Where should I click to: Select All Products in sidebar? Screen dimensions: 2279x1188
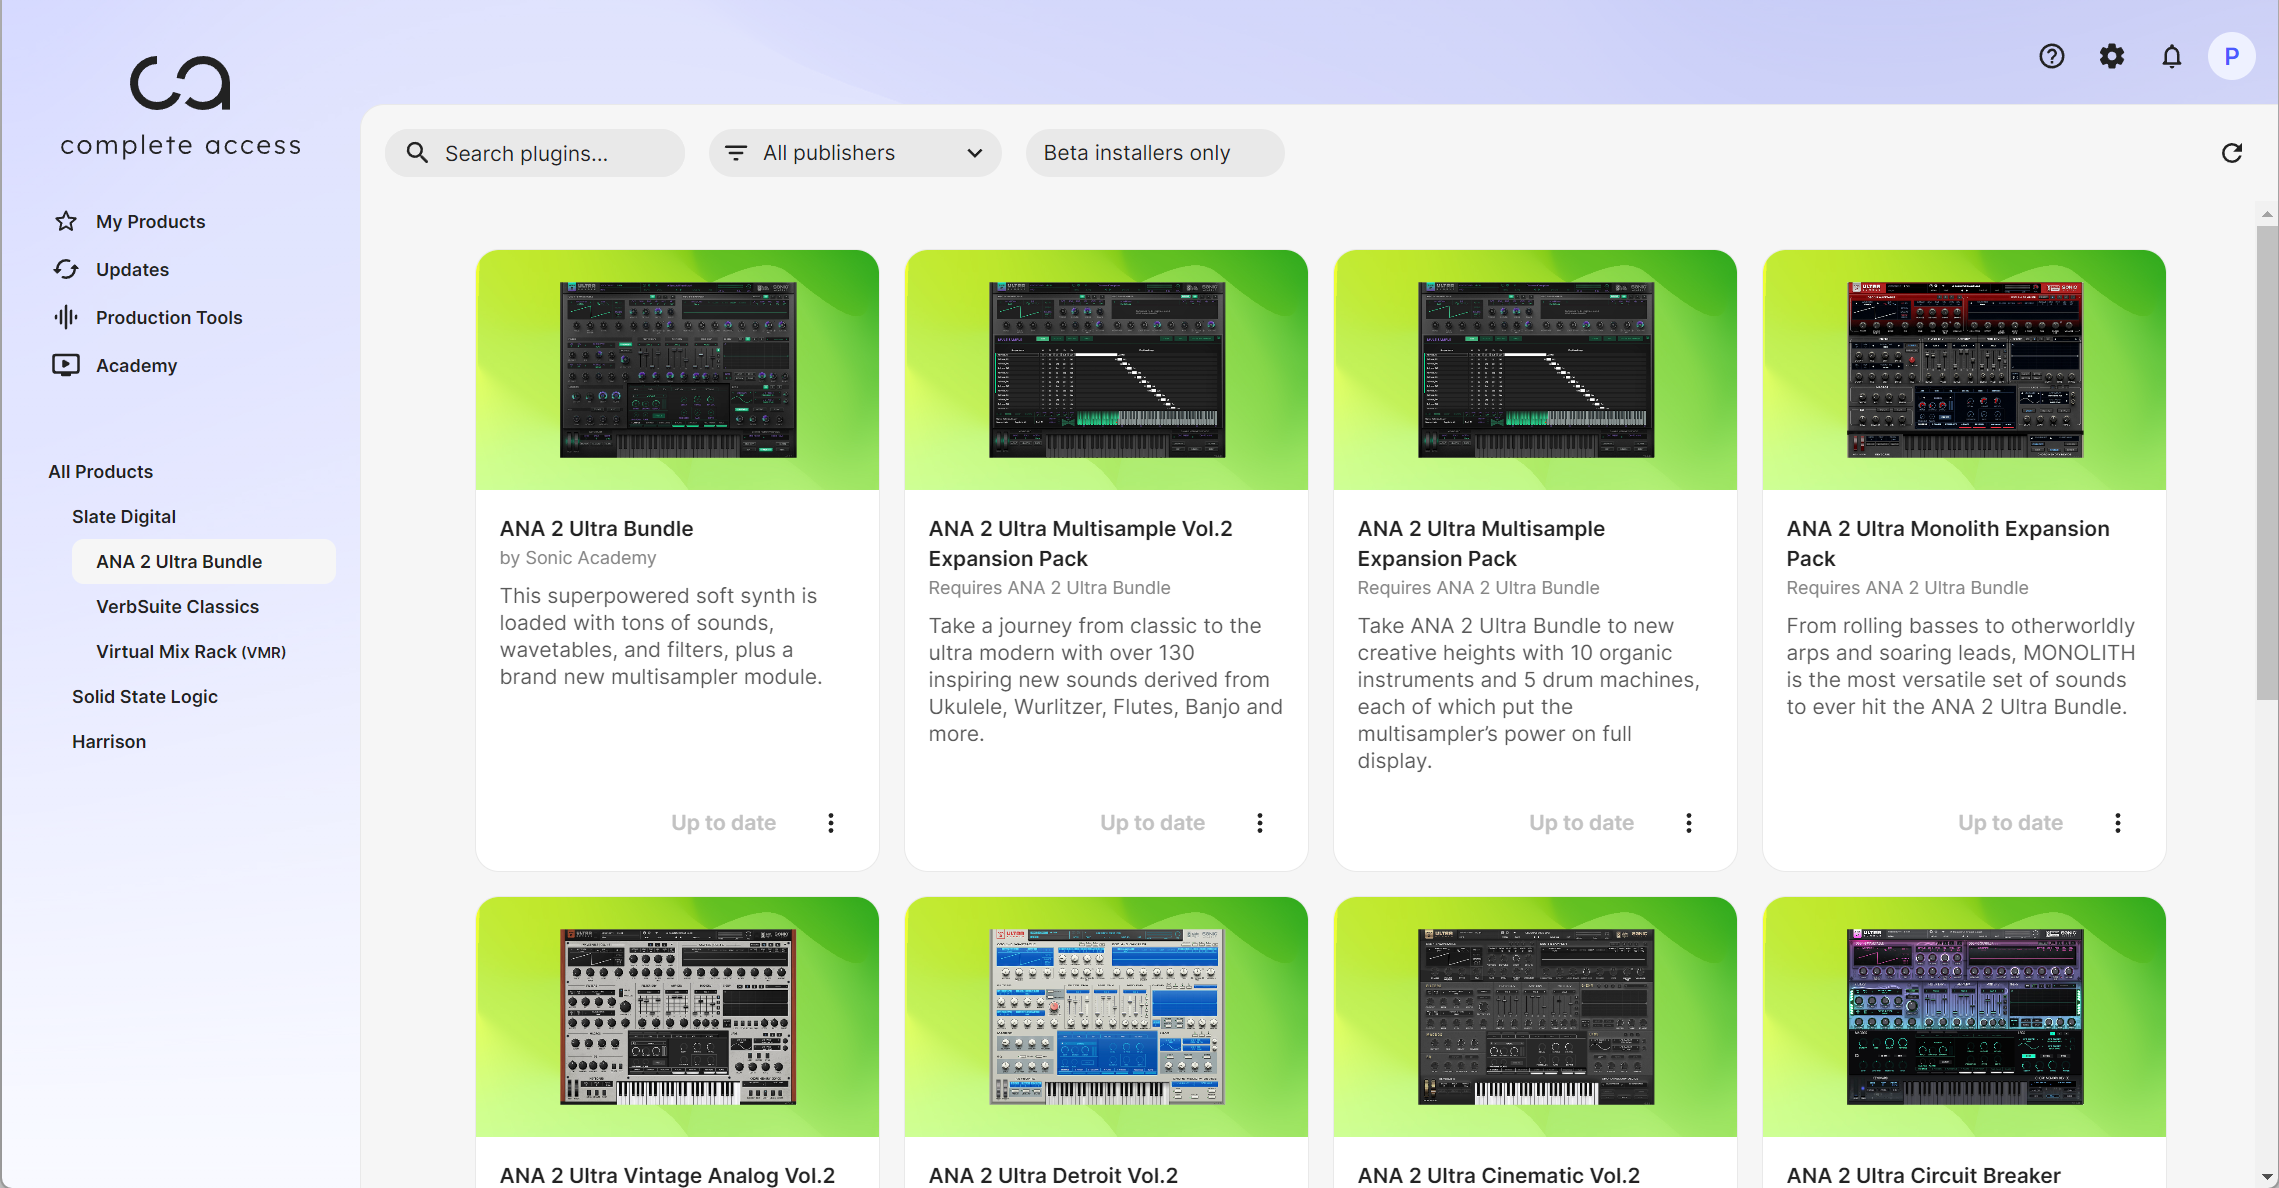click(x=101, y=471)
